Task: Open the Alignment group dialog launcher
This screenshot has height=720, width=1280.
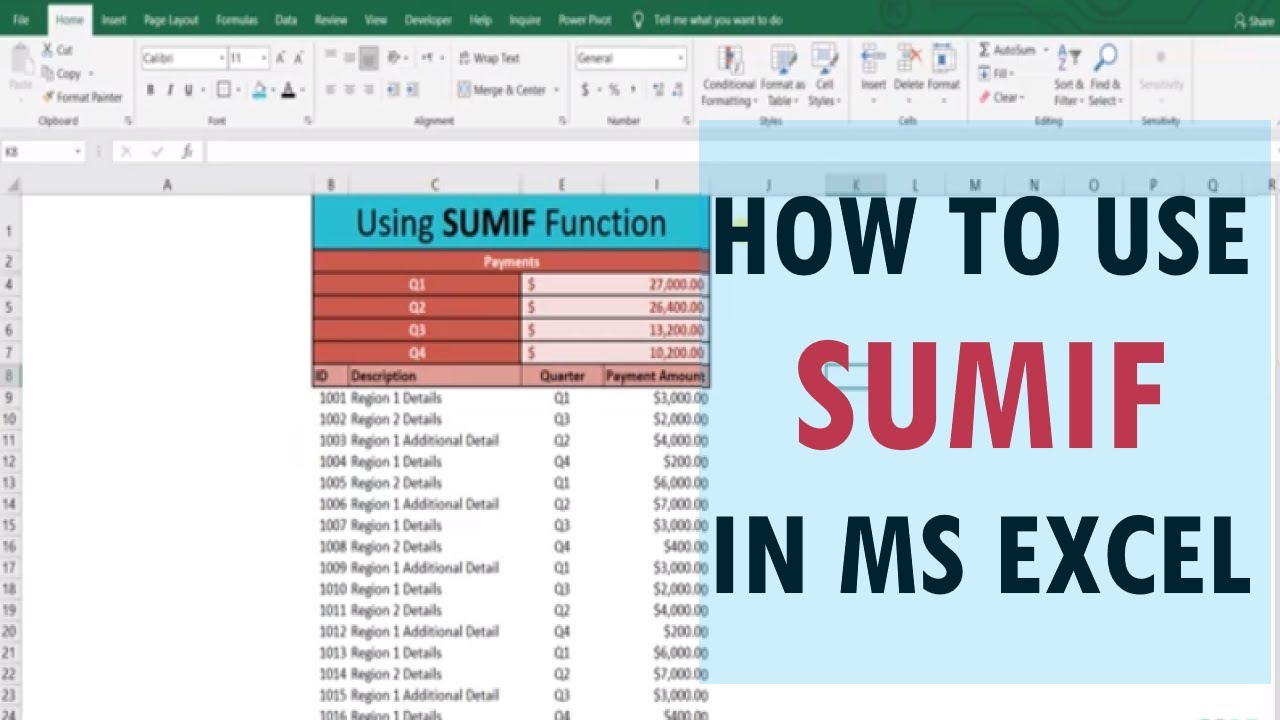Action: (562, 121)
